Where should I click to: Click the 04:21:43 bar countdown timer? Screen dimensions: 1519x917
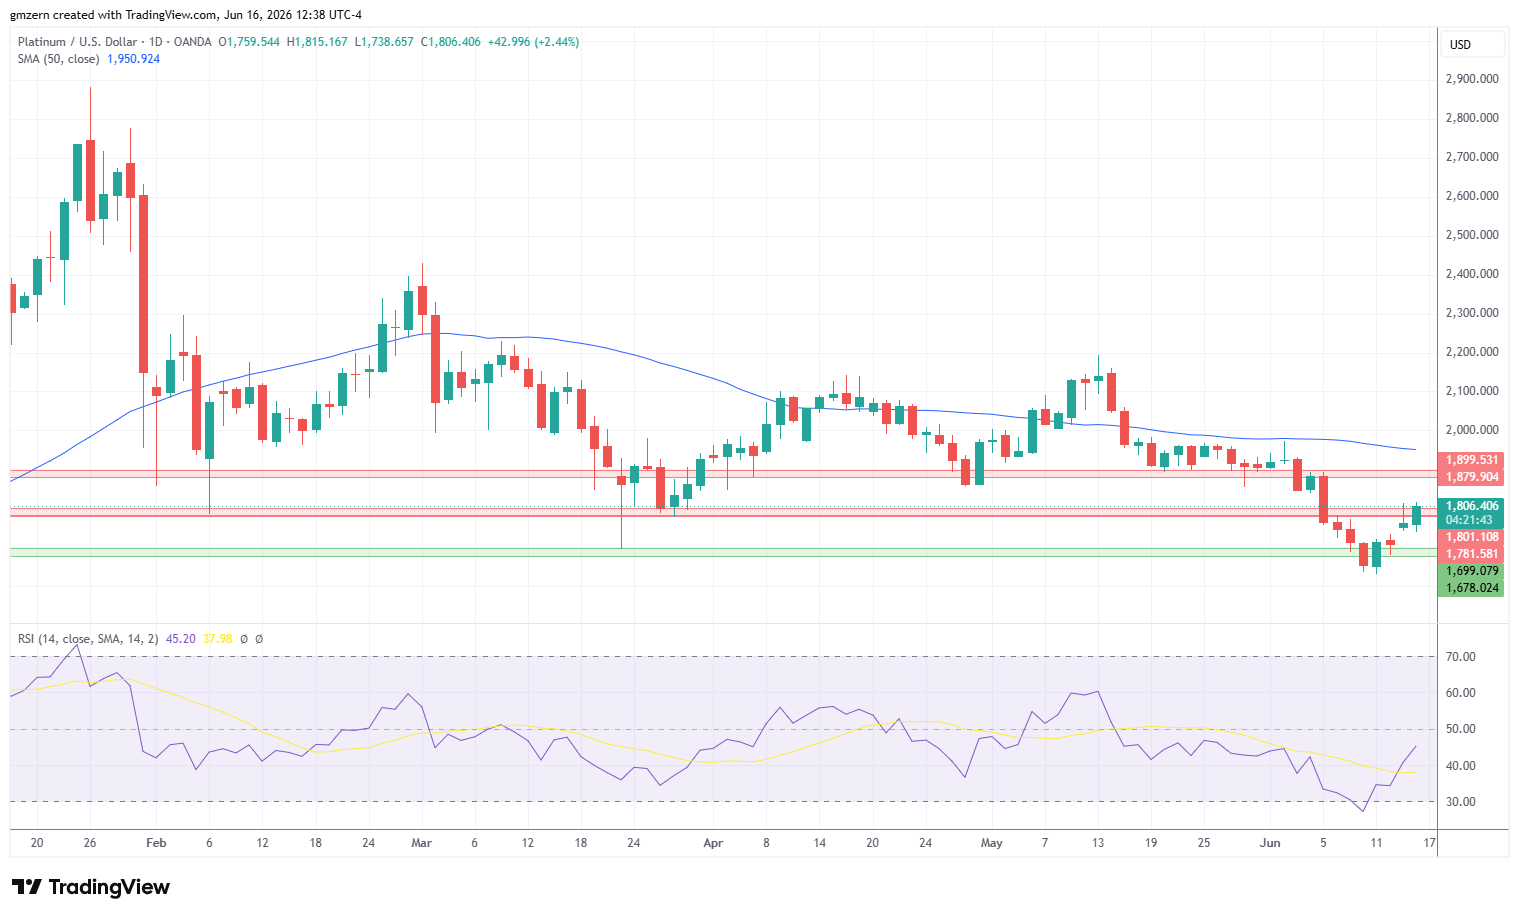[x=1469, y=520]
